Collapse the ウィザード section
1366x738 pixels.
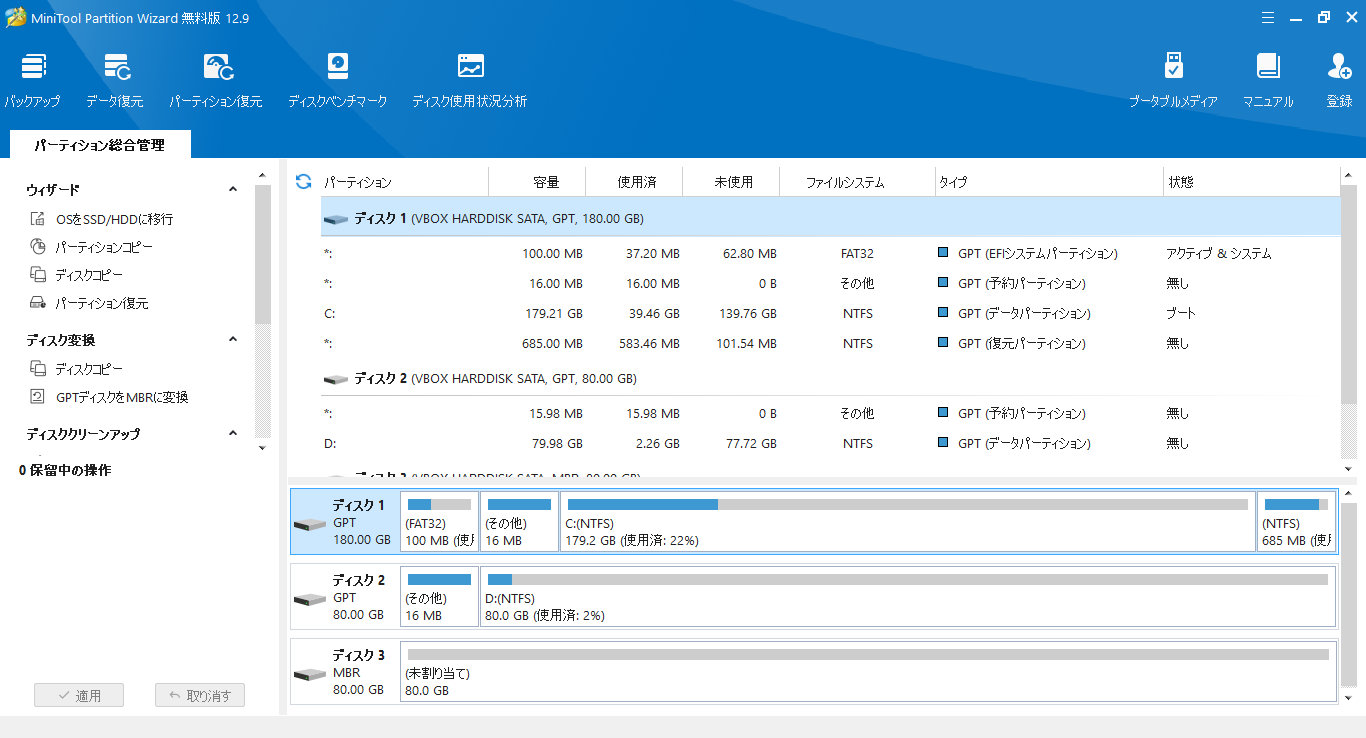(232, 188)
